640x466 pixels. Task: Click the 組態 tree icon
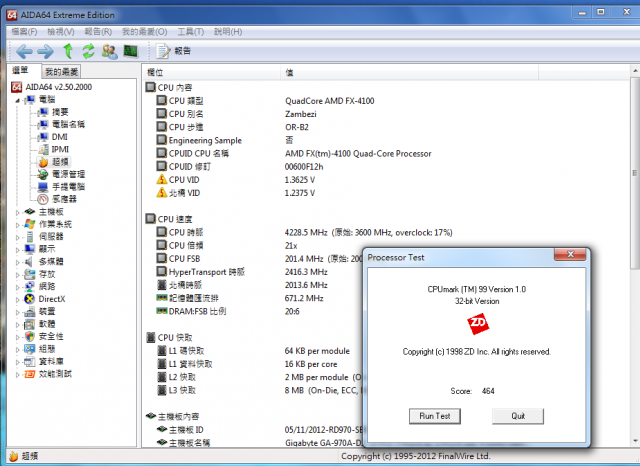29,349
